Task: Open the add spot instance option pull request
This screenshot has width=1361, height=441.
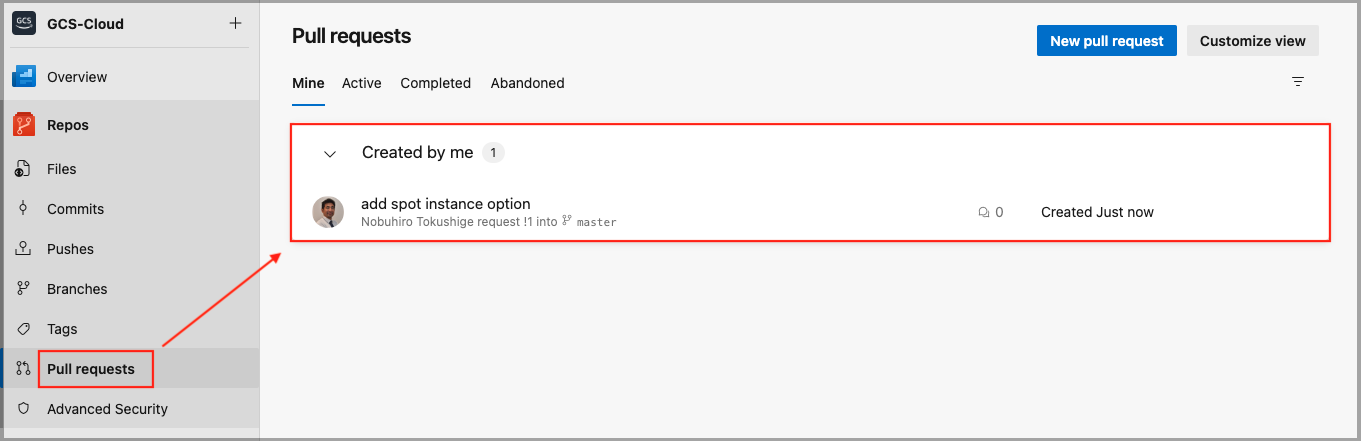Action: click(446, 204)
